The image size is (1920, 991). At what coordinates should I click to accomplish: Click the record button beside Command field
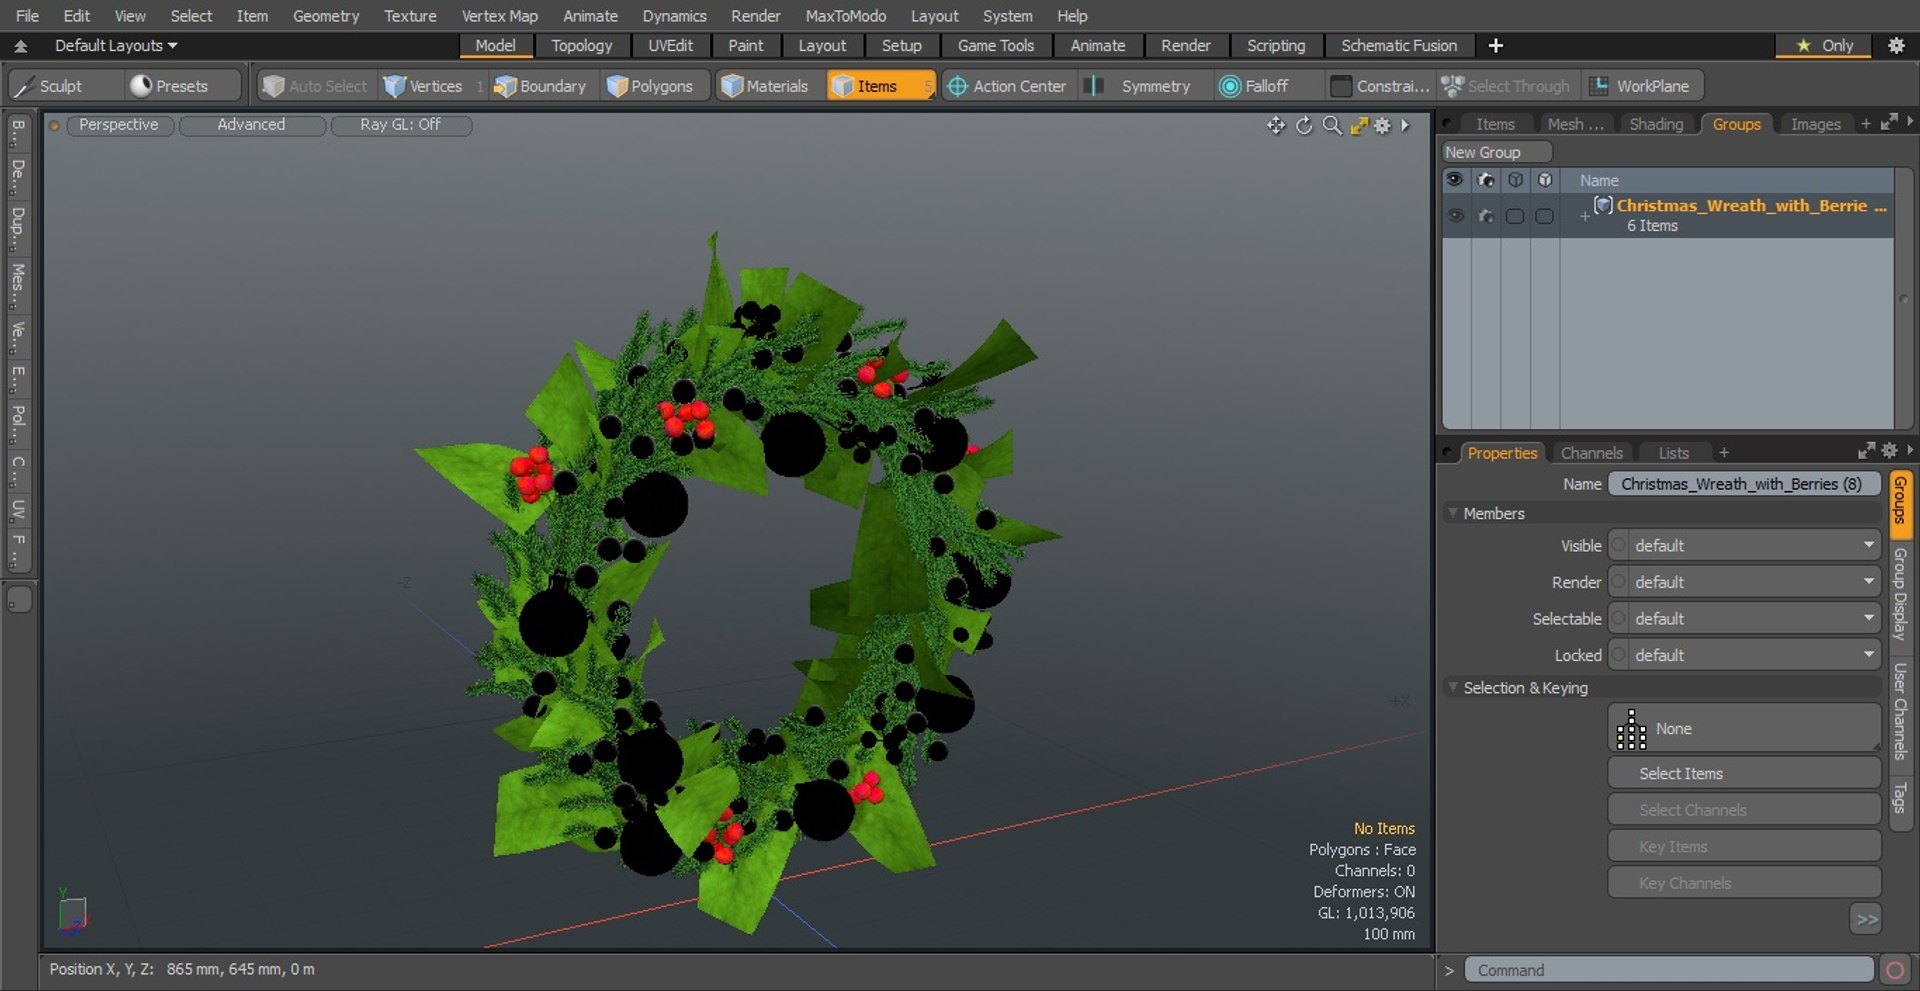[x=1894, y=970]
